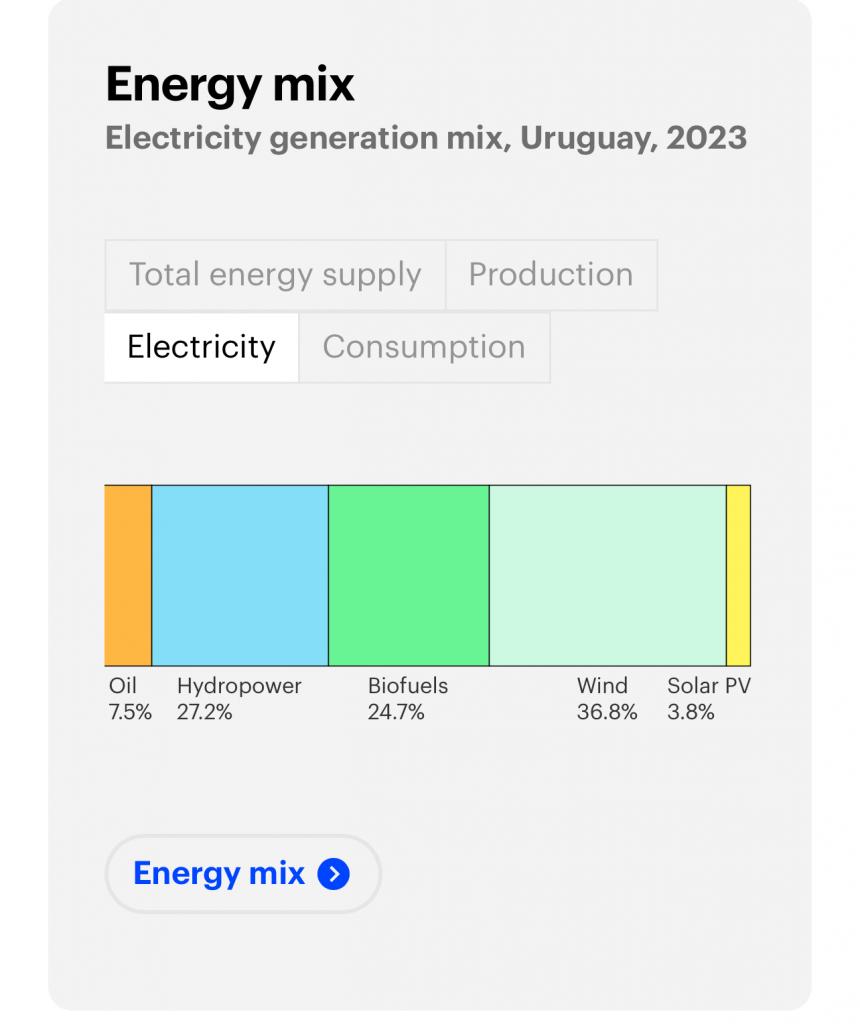Open the Energy mix link button

coord(242,874)
